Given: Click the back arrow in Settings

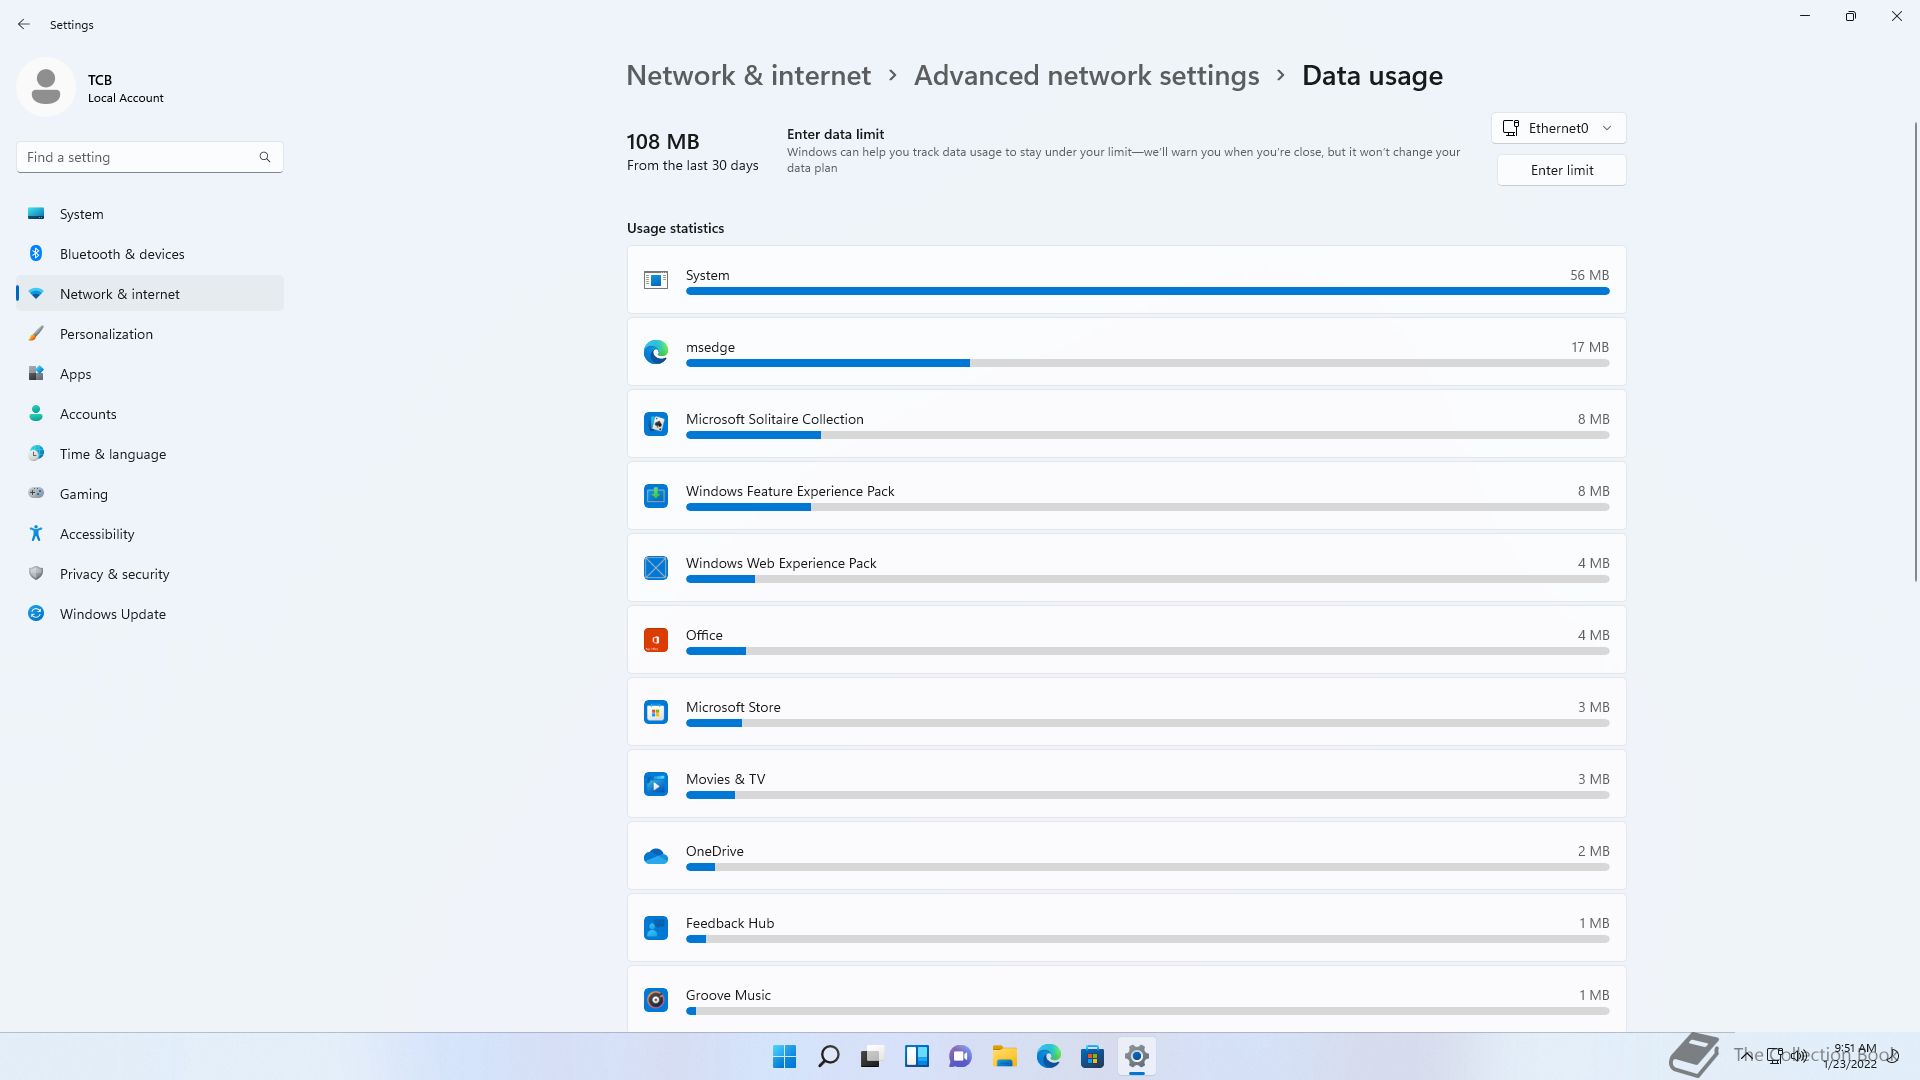Looking at the screenshot, I should pos(24,24).
